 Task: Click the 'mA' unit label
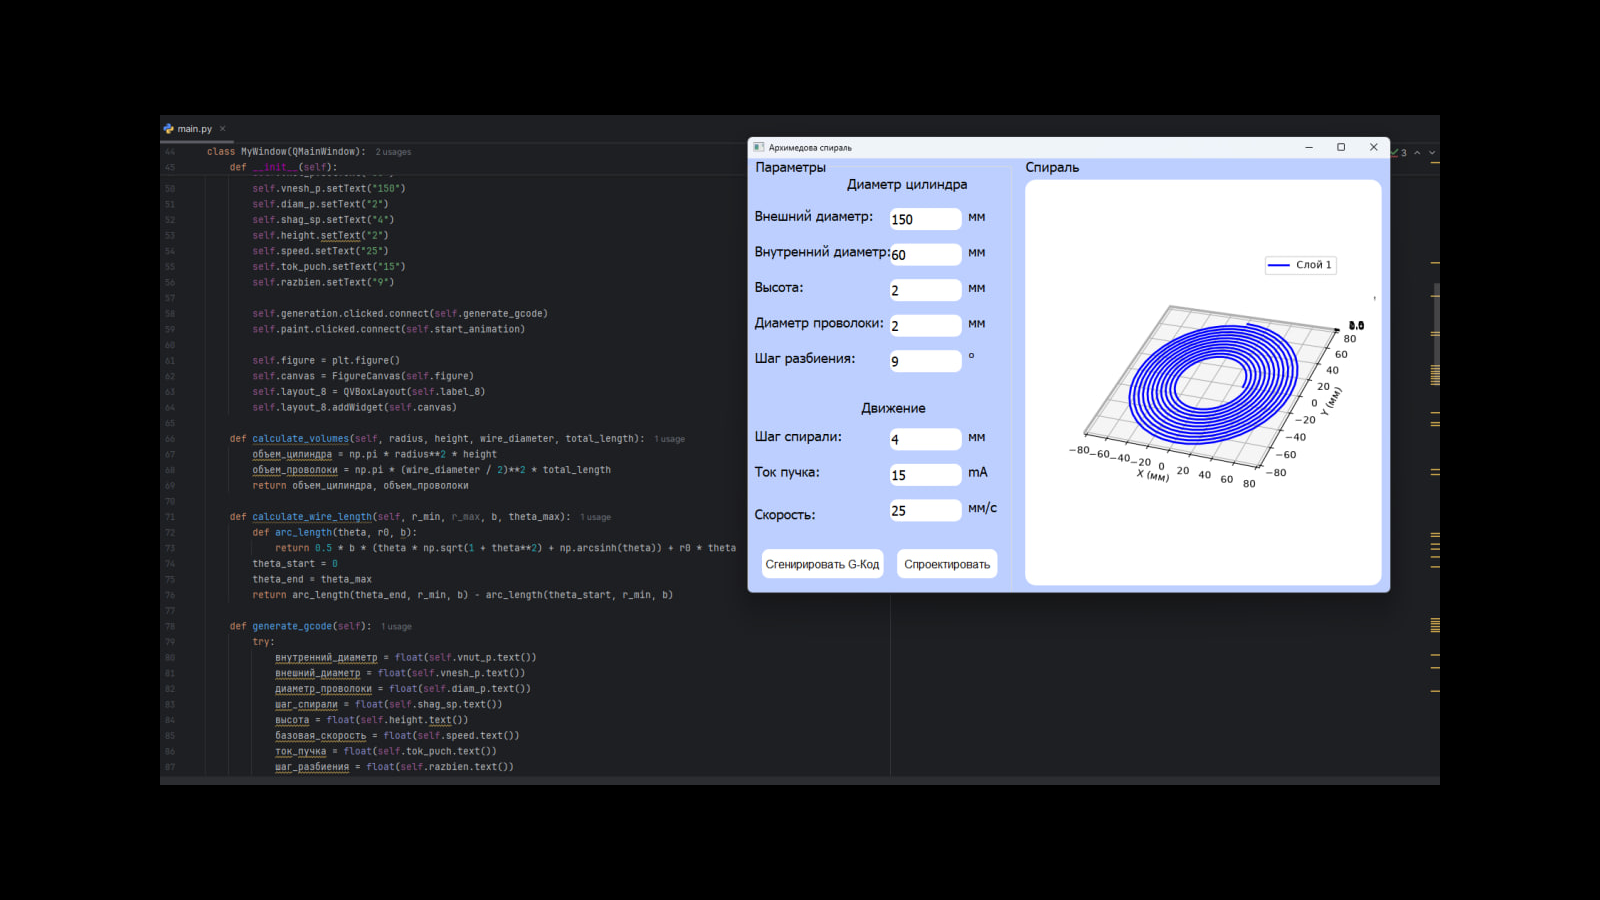pos(977,472)
